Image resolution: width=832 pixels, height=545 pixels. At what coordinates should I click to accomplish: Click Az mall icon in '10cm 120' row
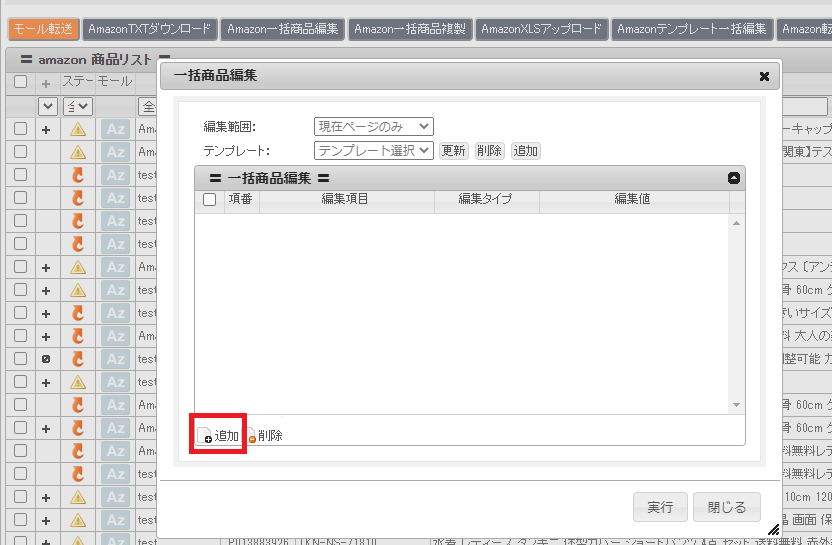(x=115, y=497)
